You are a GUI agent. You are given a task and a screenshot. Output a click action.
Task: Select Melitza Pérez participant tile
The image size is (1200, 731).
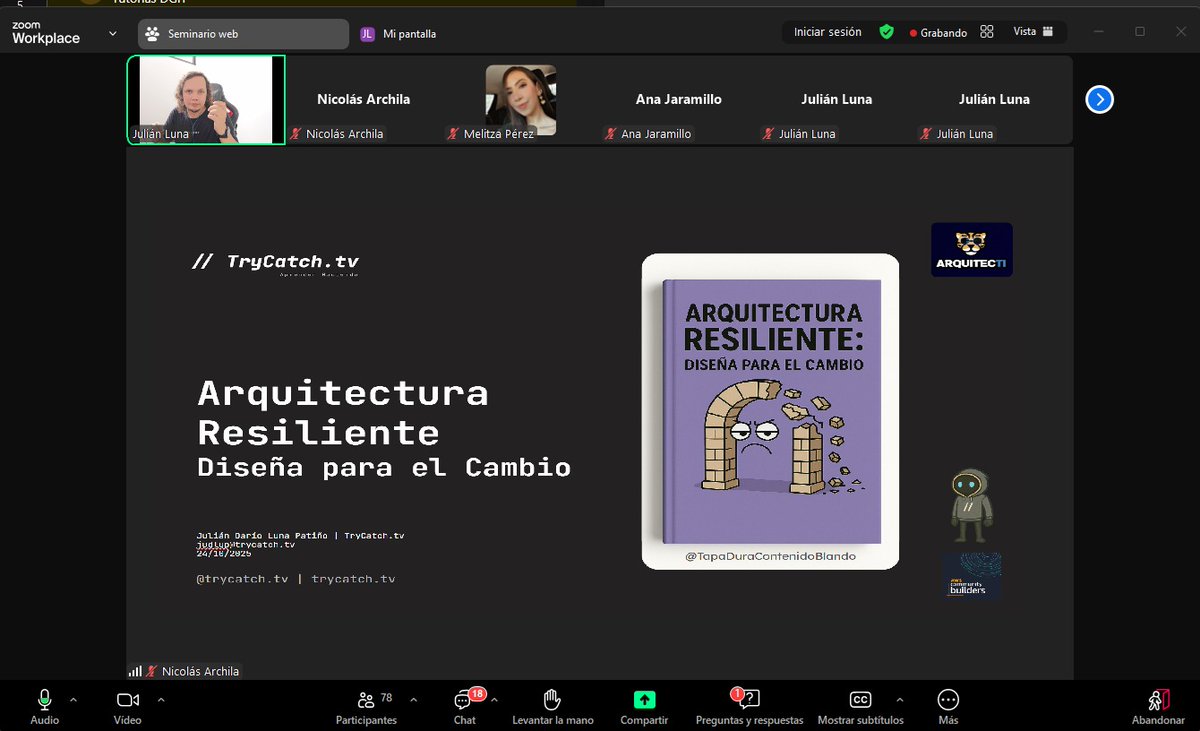pyautogui.click(x=521, y=100)
